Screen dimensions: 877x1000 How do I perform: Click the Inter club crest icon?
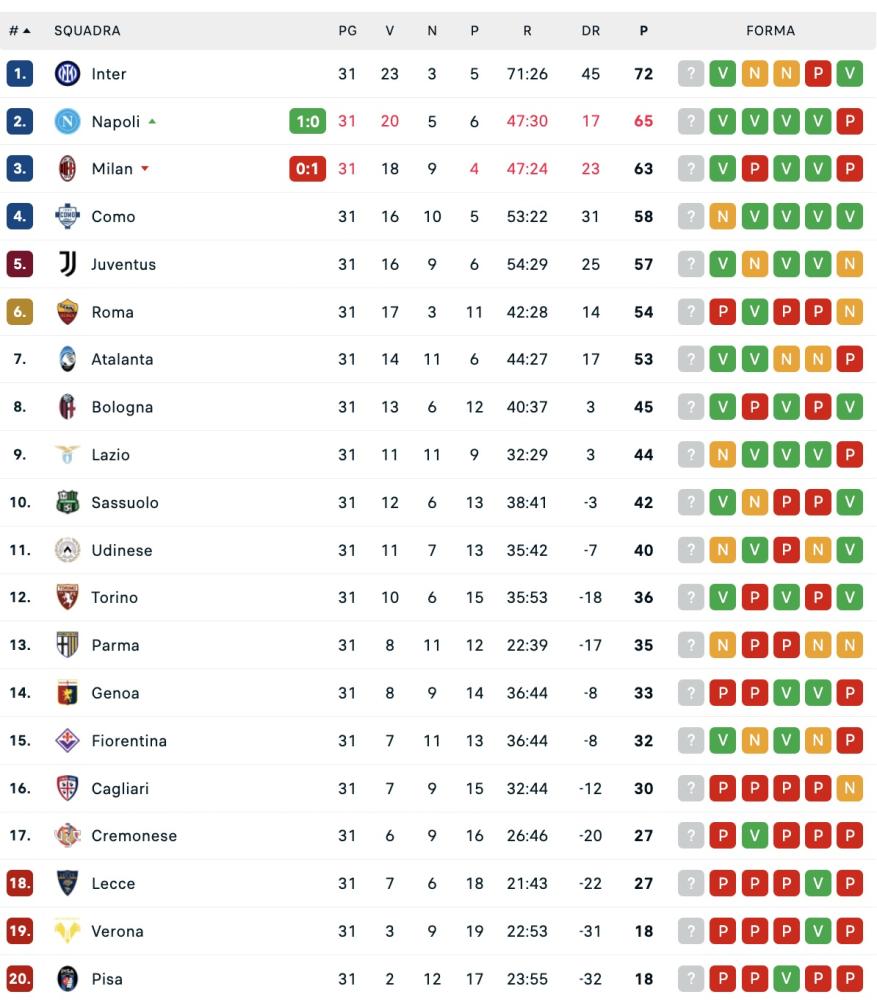point(67,74)
